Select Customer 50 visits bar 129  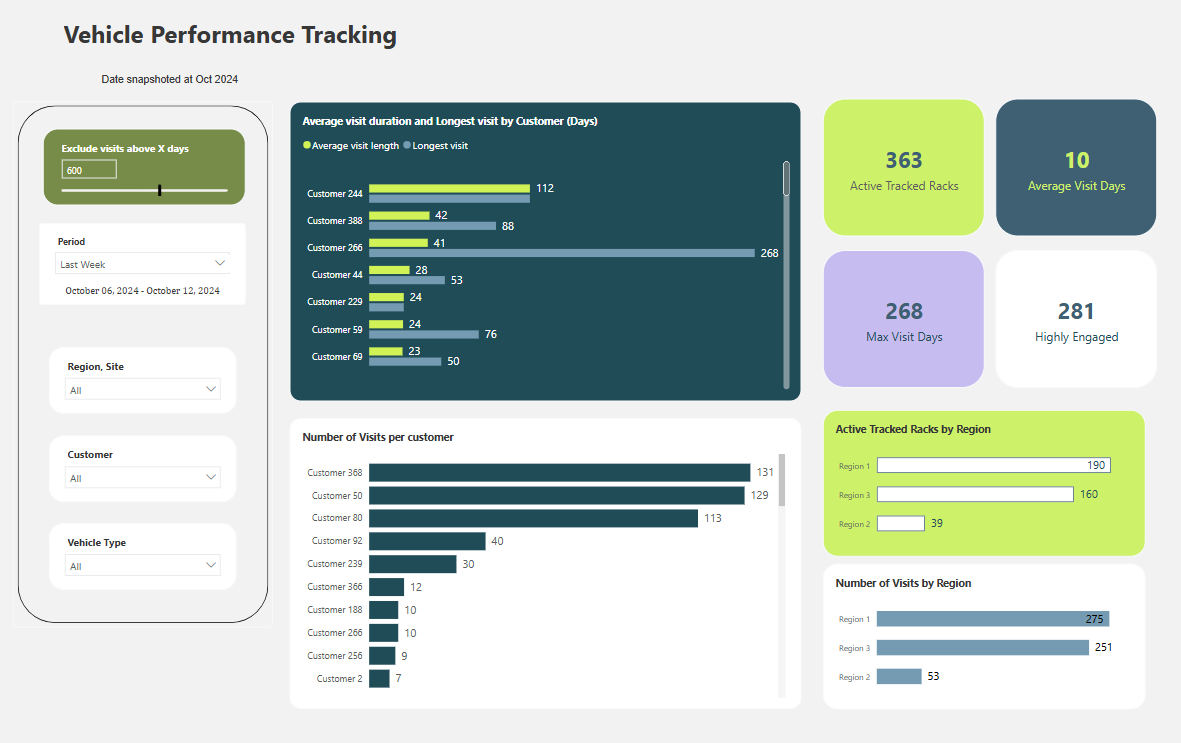(x=557, y=495)
